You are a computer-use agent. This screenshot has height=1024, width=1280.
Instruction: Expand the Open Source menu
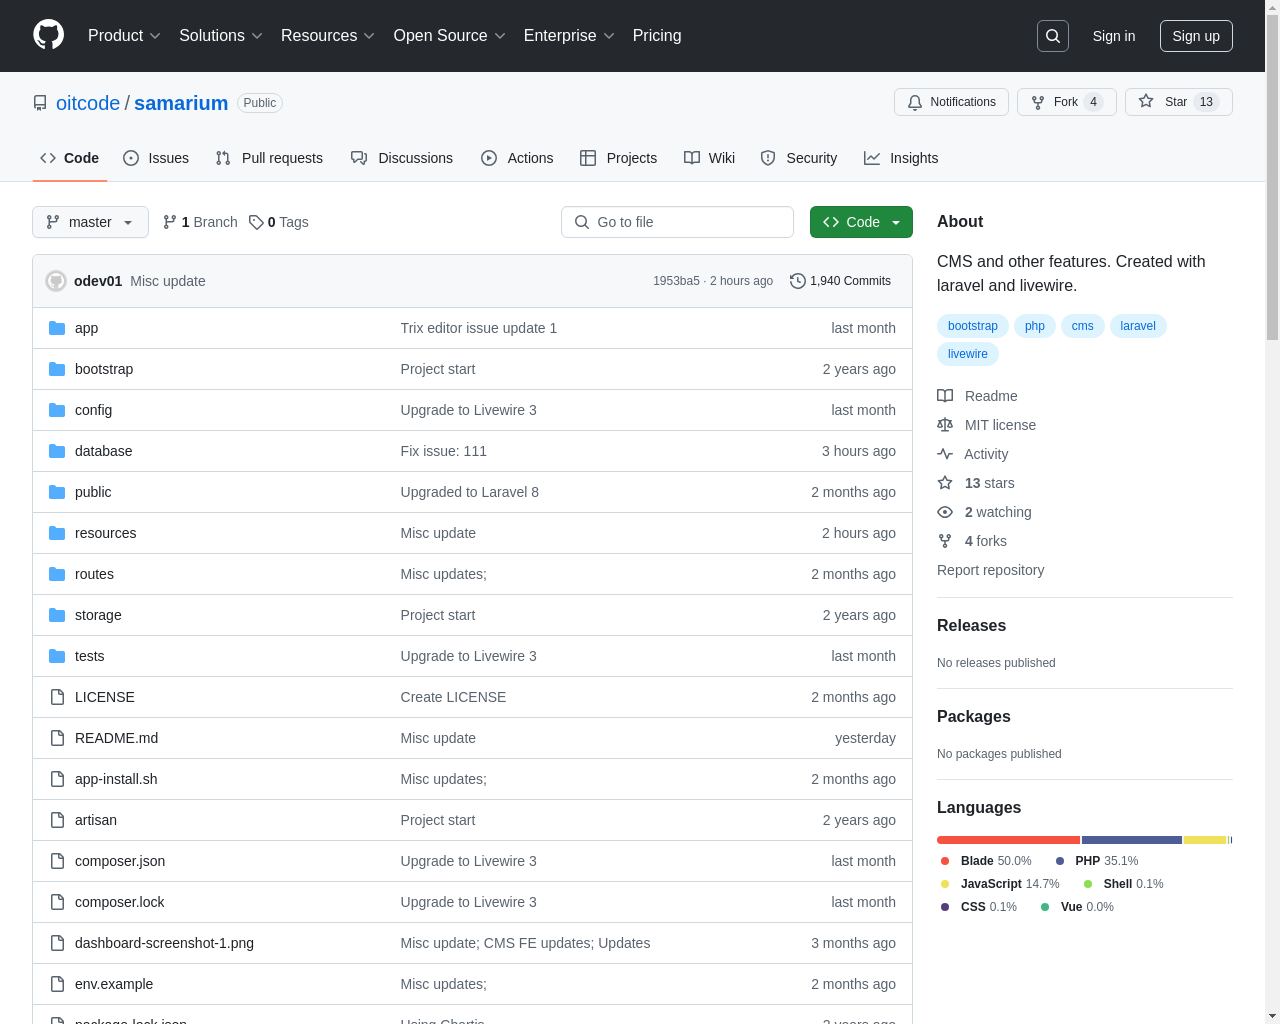pyautogui.click(x=450, y=36)
